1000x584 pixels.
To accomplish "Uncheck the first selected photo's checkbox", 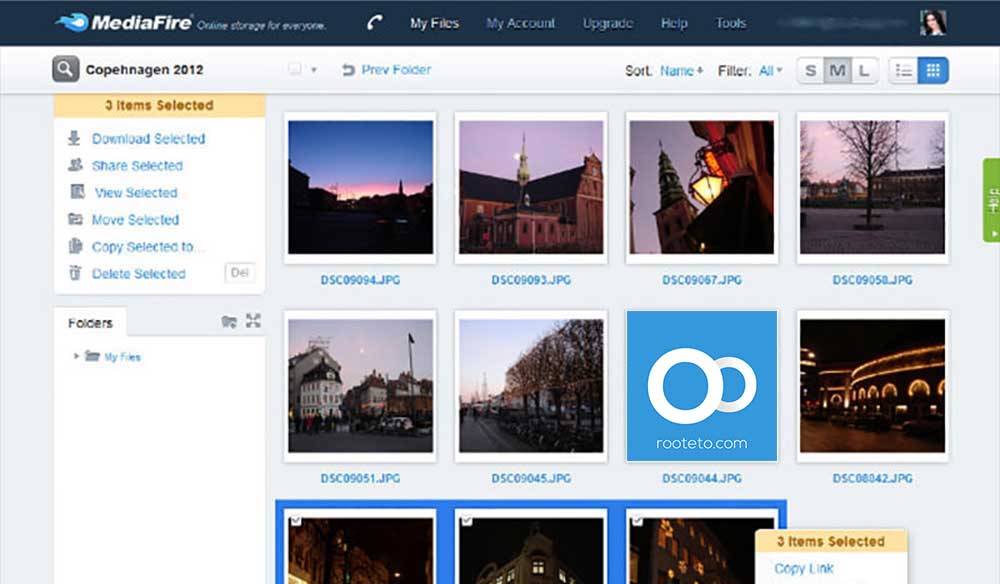I will click(x=295, y=521).
